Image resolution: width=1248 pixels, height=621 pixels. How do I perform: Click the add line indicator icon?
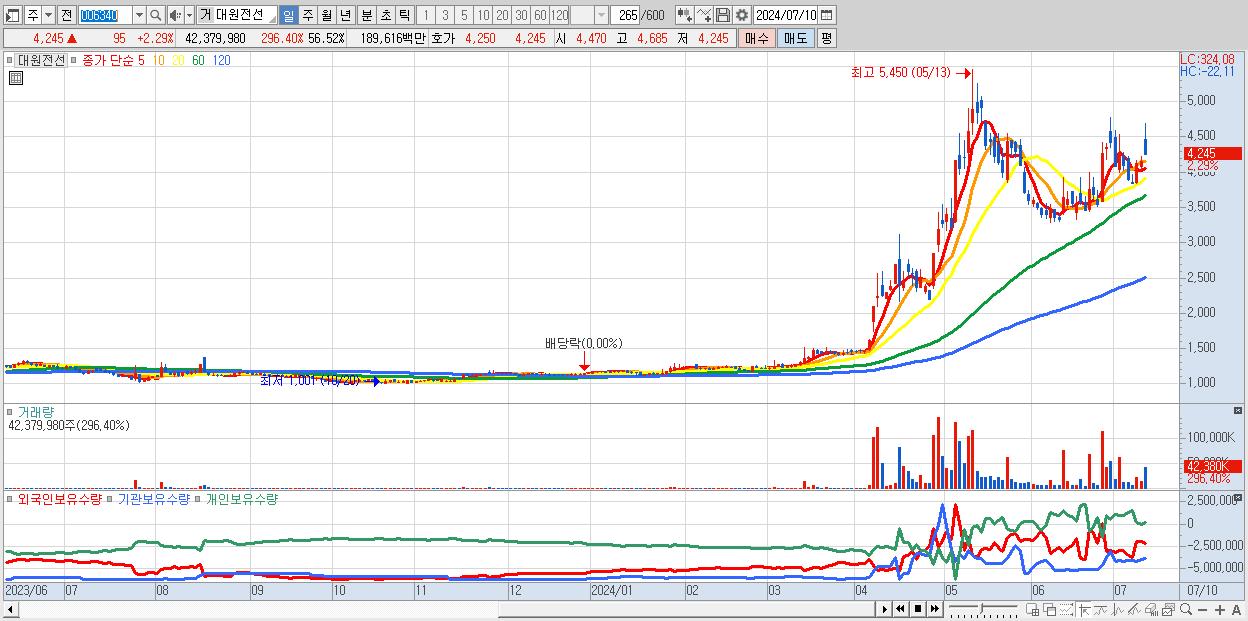pyautogui.click(x=703, y=15)
